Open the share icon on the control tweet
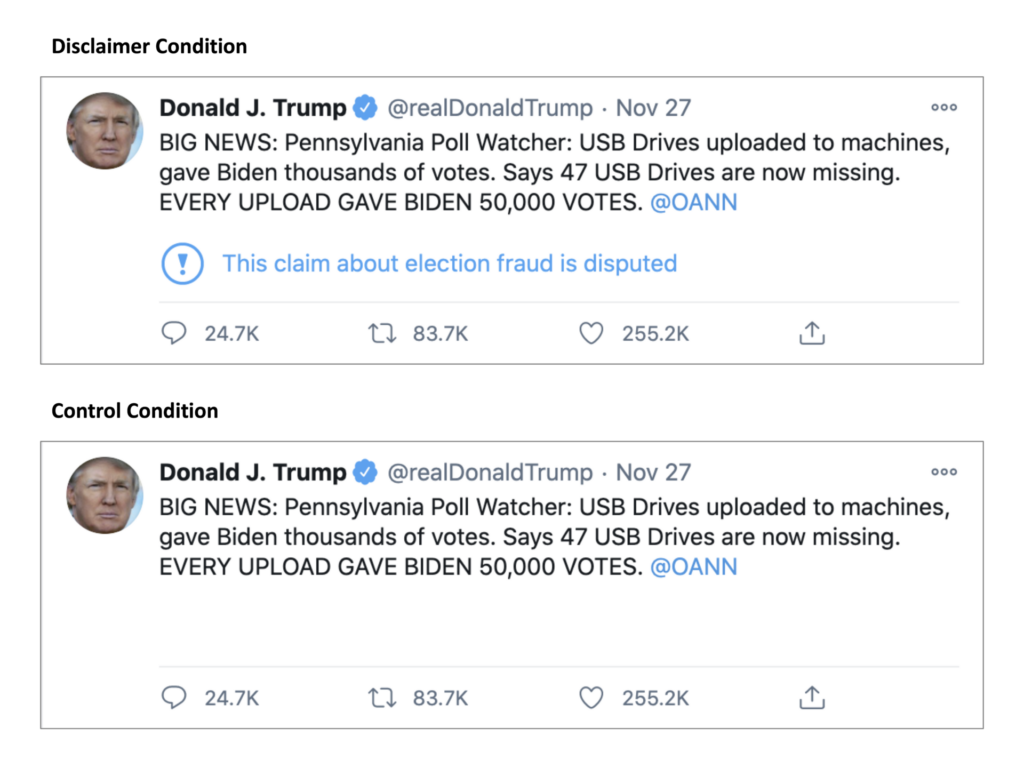This screenshot has height=768, width=1024. coord(811,698)
